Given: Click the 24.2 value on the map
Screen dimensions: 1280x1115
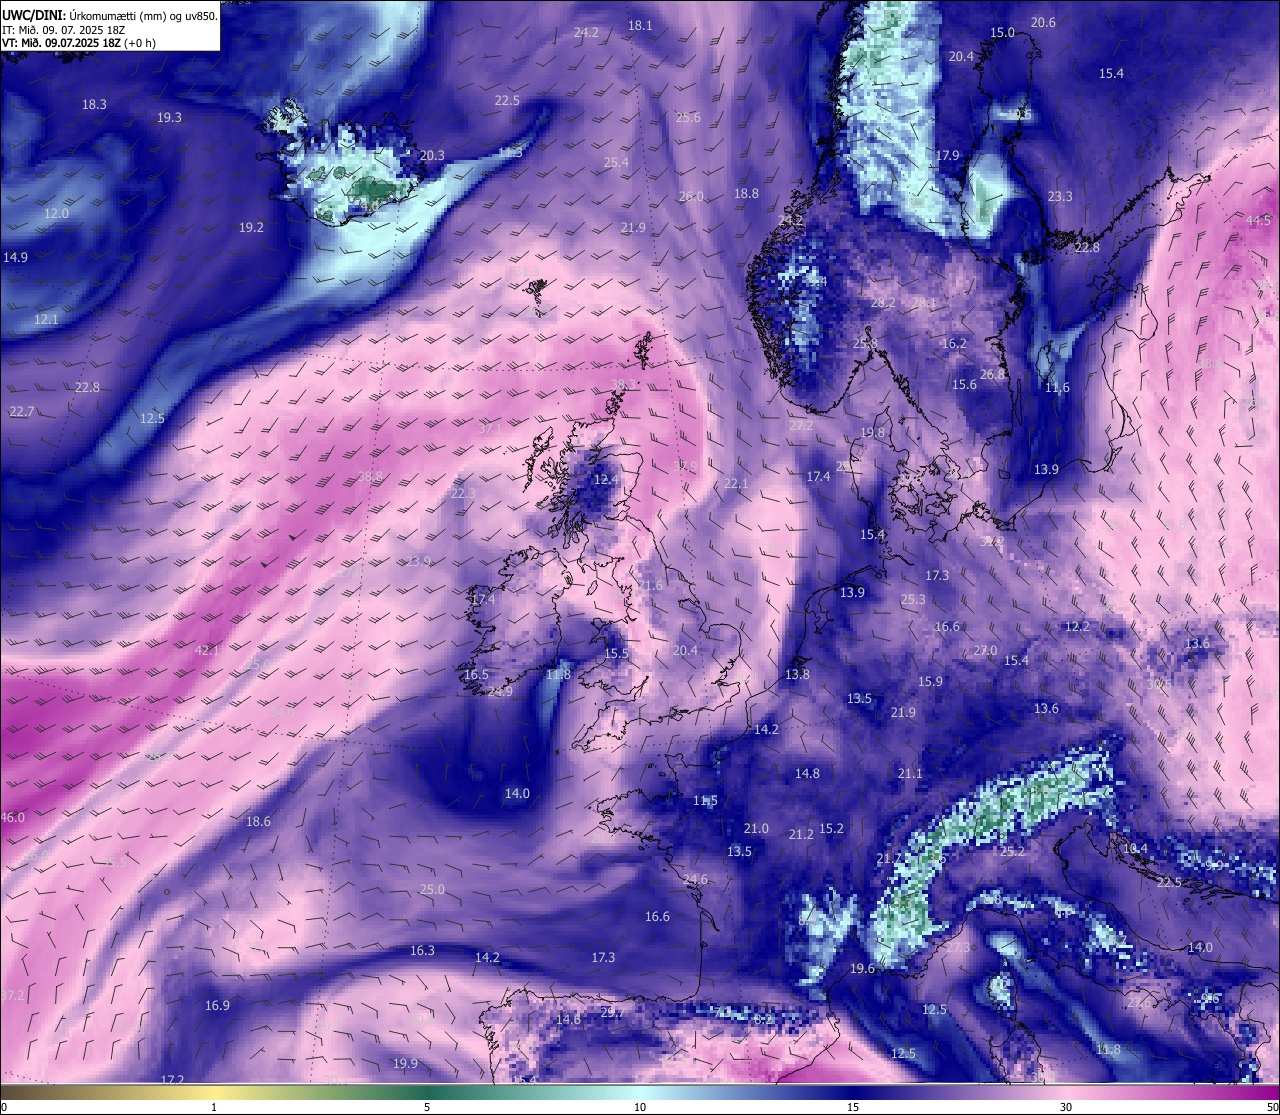Looking at the screenshot, I should (586, 32).
